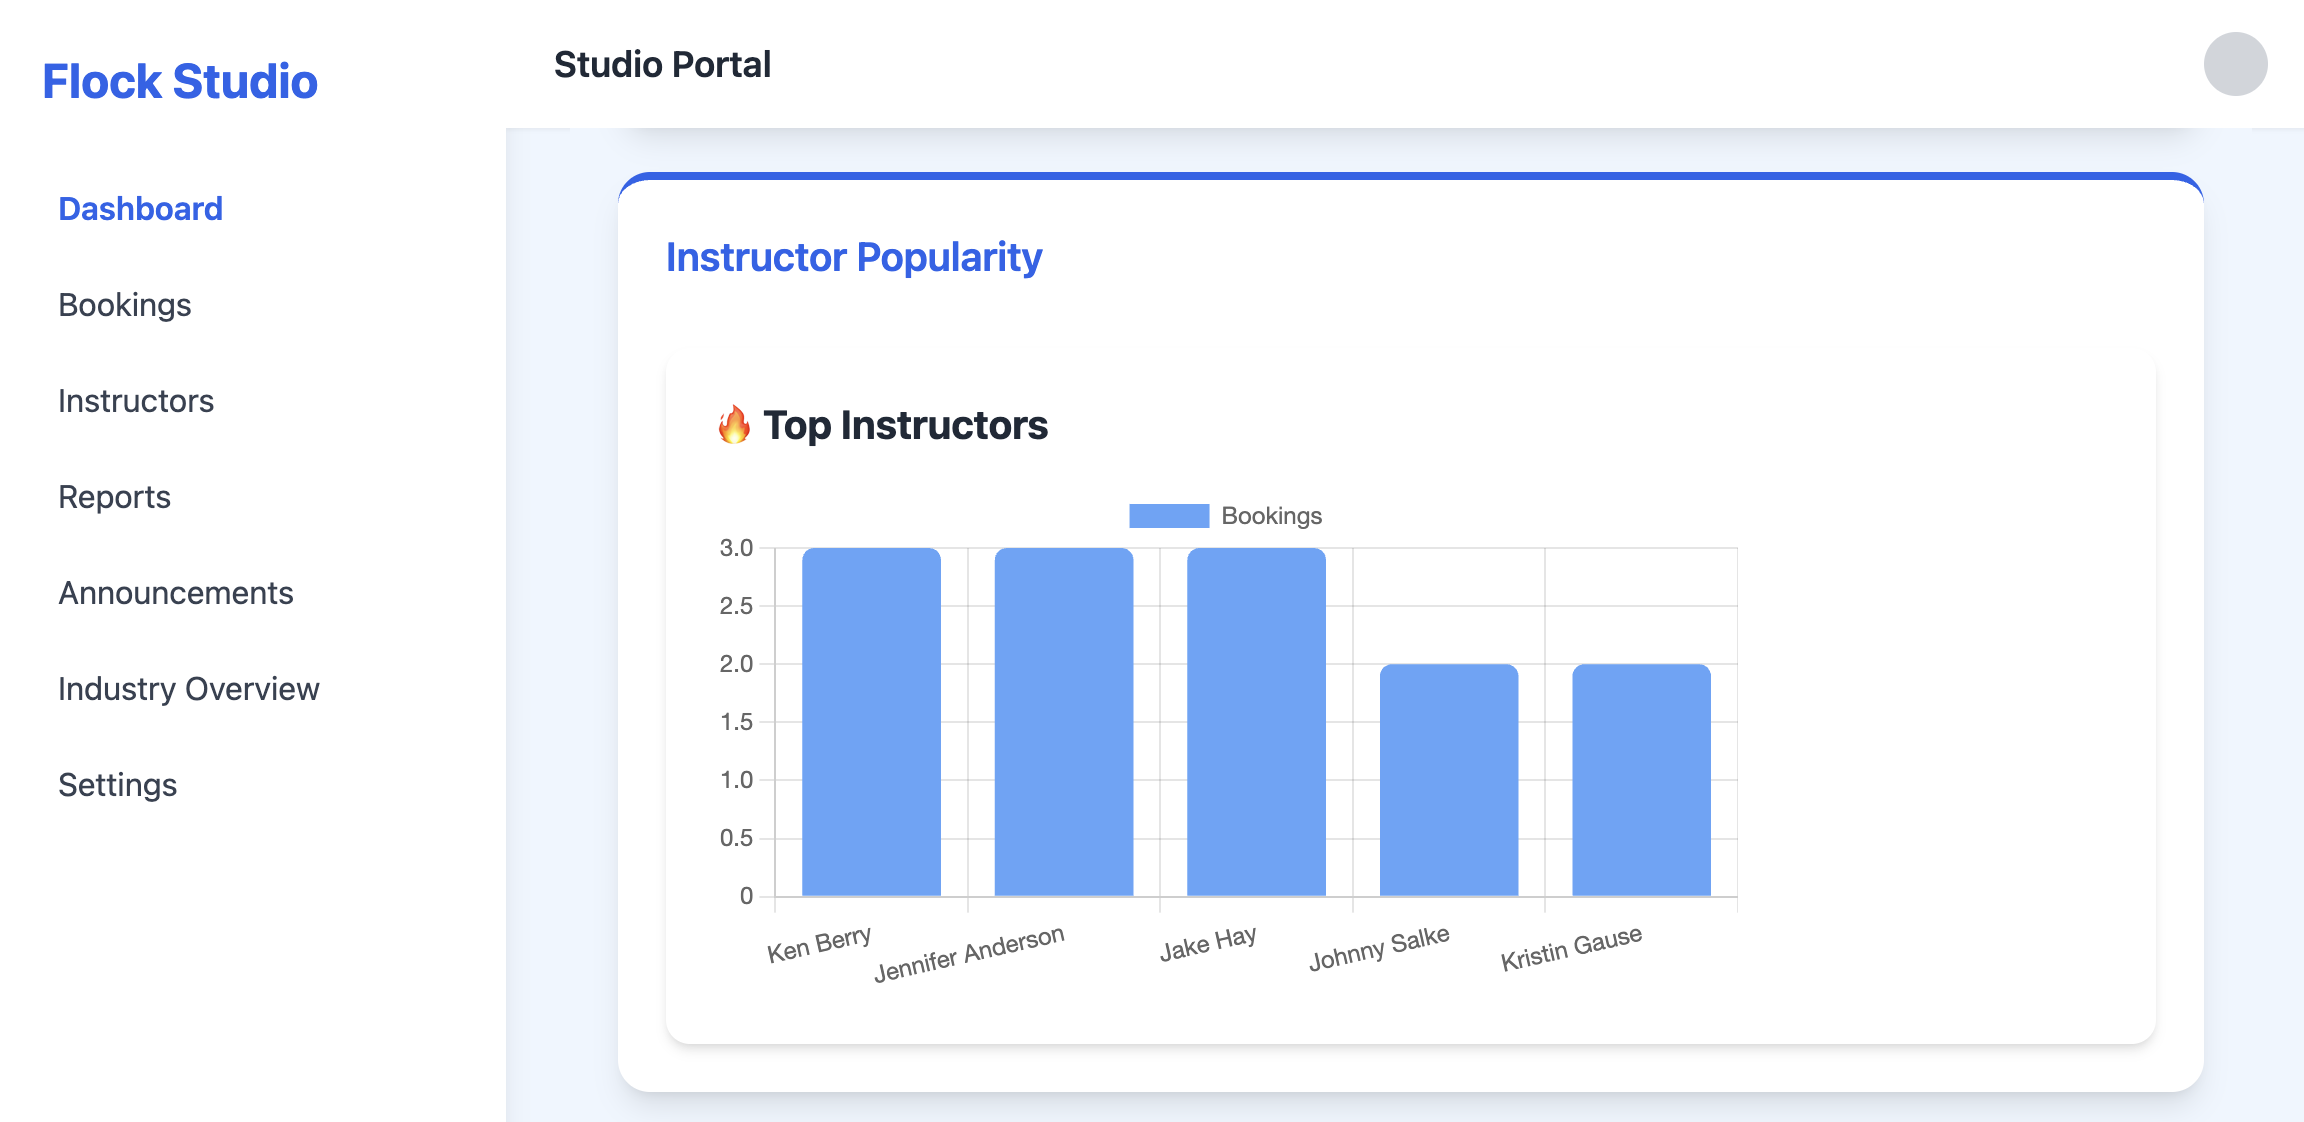
Task: Select Industry Overview in the sidebar
Action: coord(189,688)
